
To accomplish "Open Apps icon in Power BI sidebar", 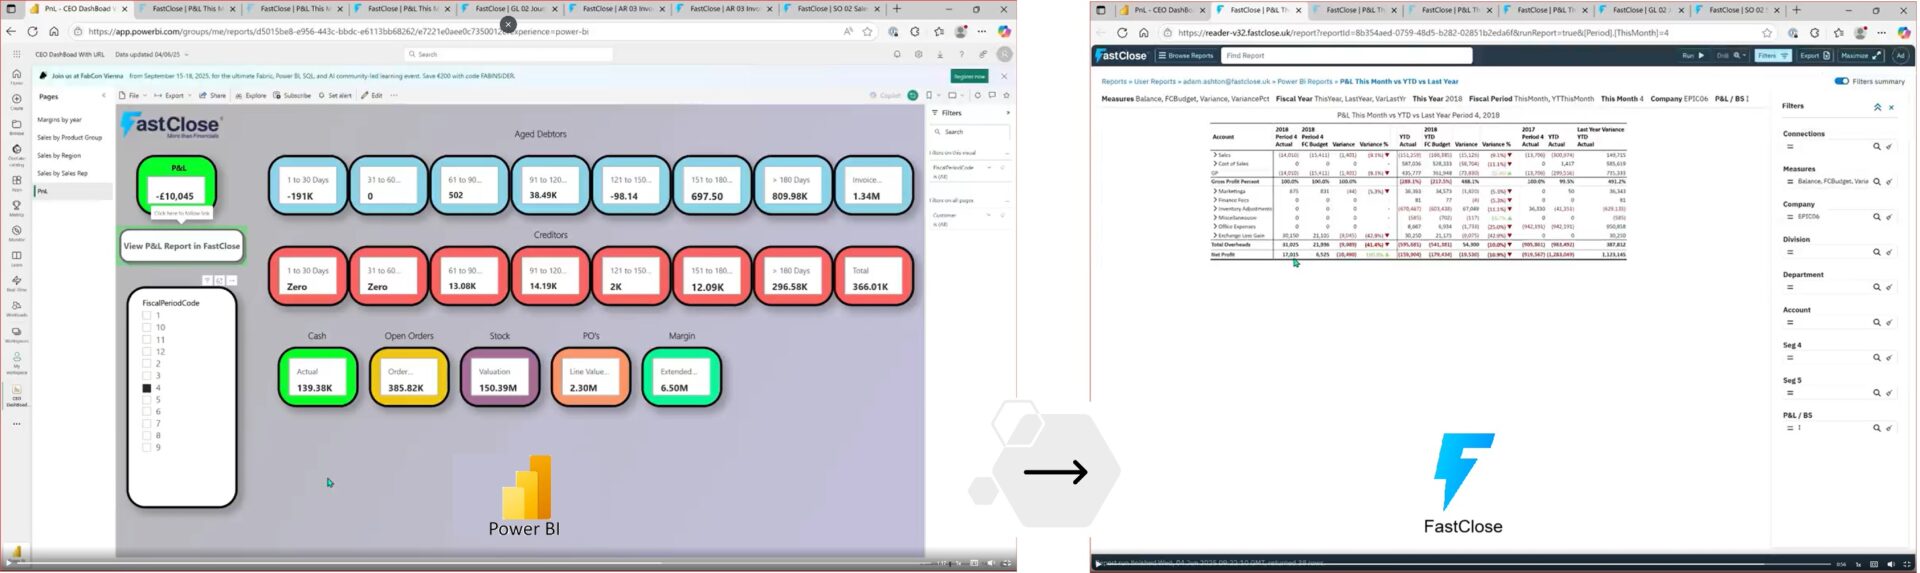I will pyautogui.click(x=16, y=182).
